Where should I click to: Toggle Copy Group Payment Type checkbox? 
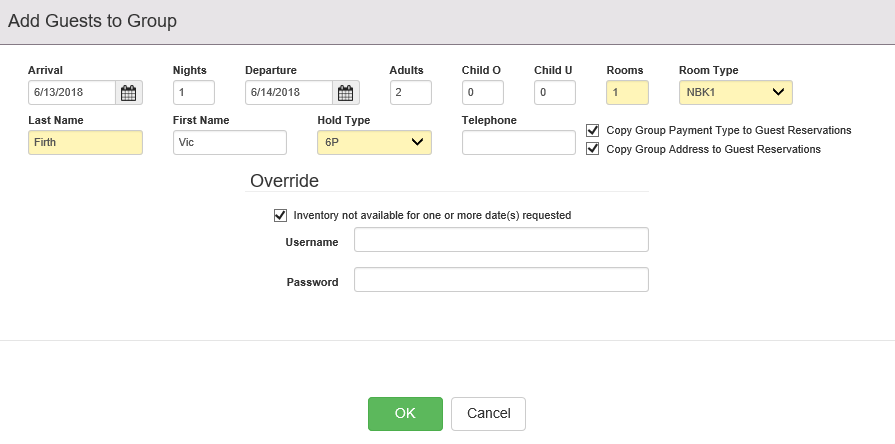coord(593,130)
